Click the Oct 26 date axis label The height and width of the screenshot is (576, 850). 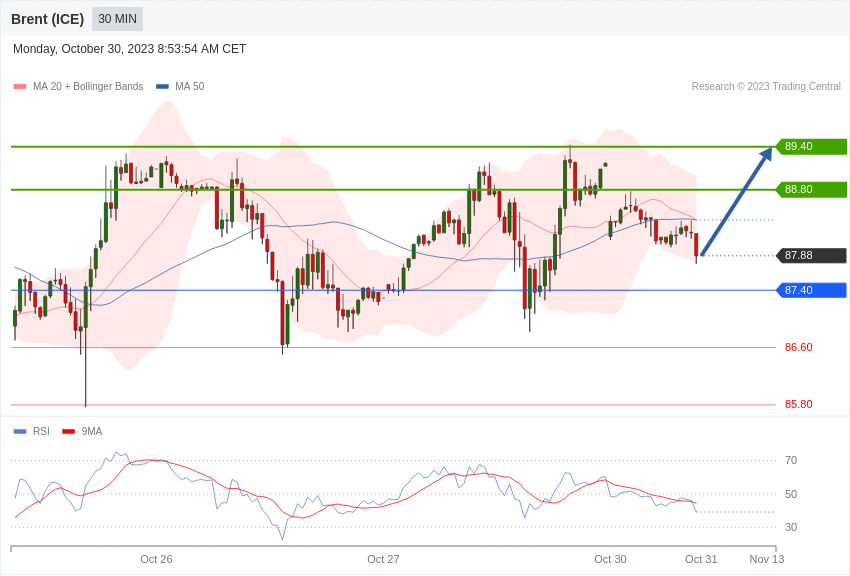coord(156,559)
